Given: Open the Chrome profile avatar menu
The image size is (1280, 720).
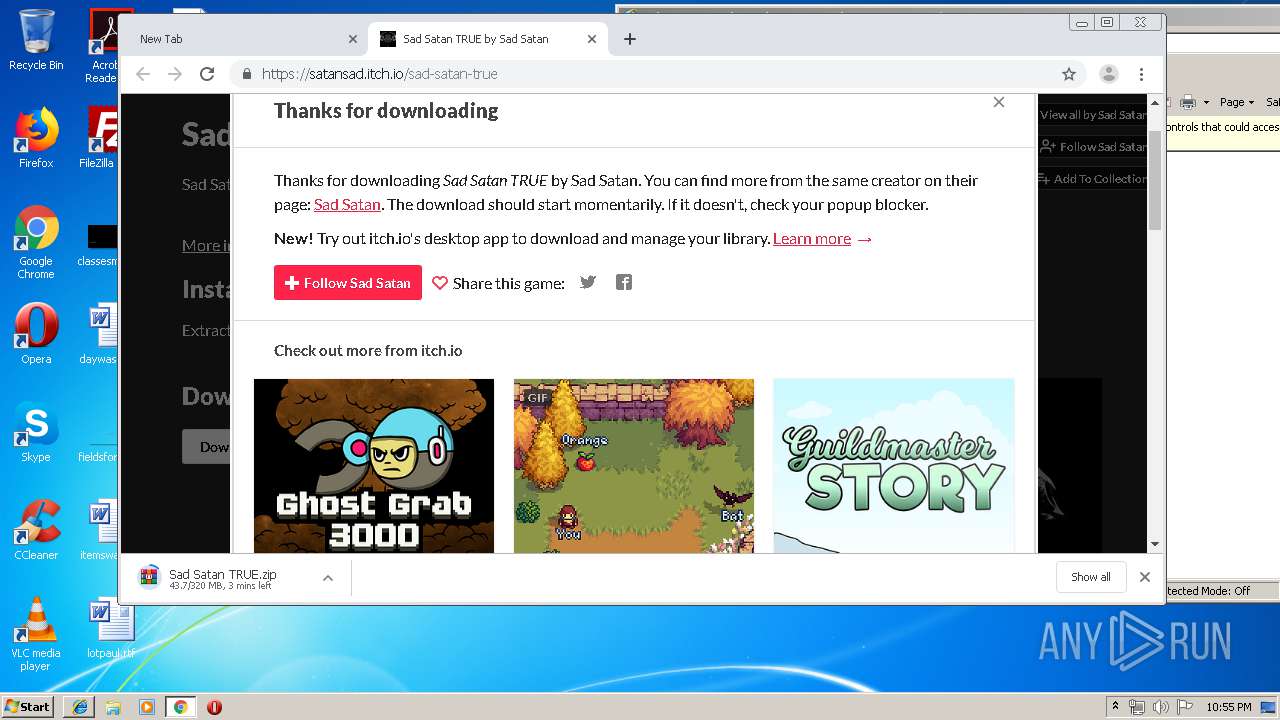Looking at the screenshot, I should coord(1108,74).
